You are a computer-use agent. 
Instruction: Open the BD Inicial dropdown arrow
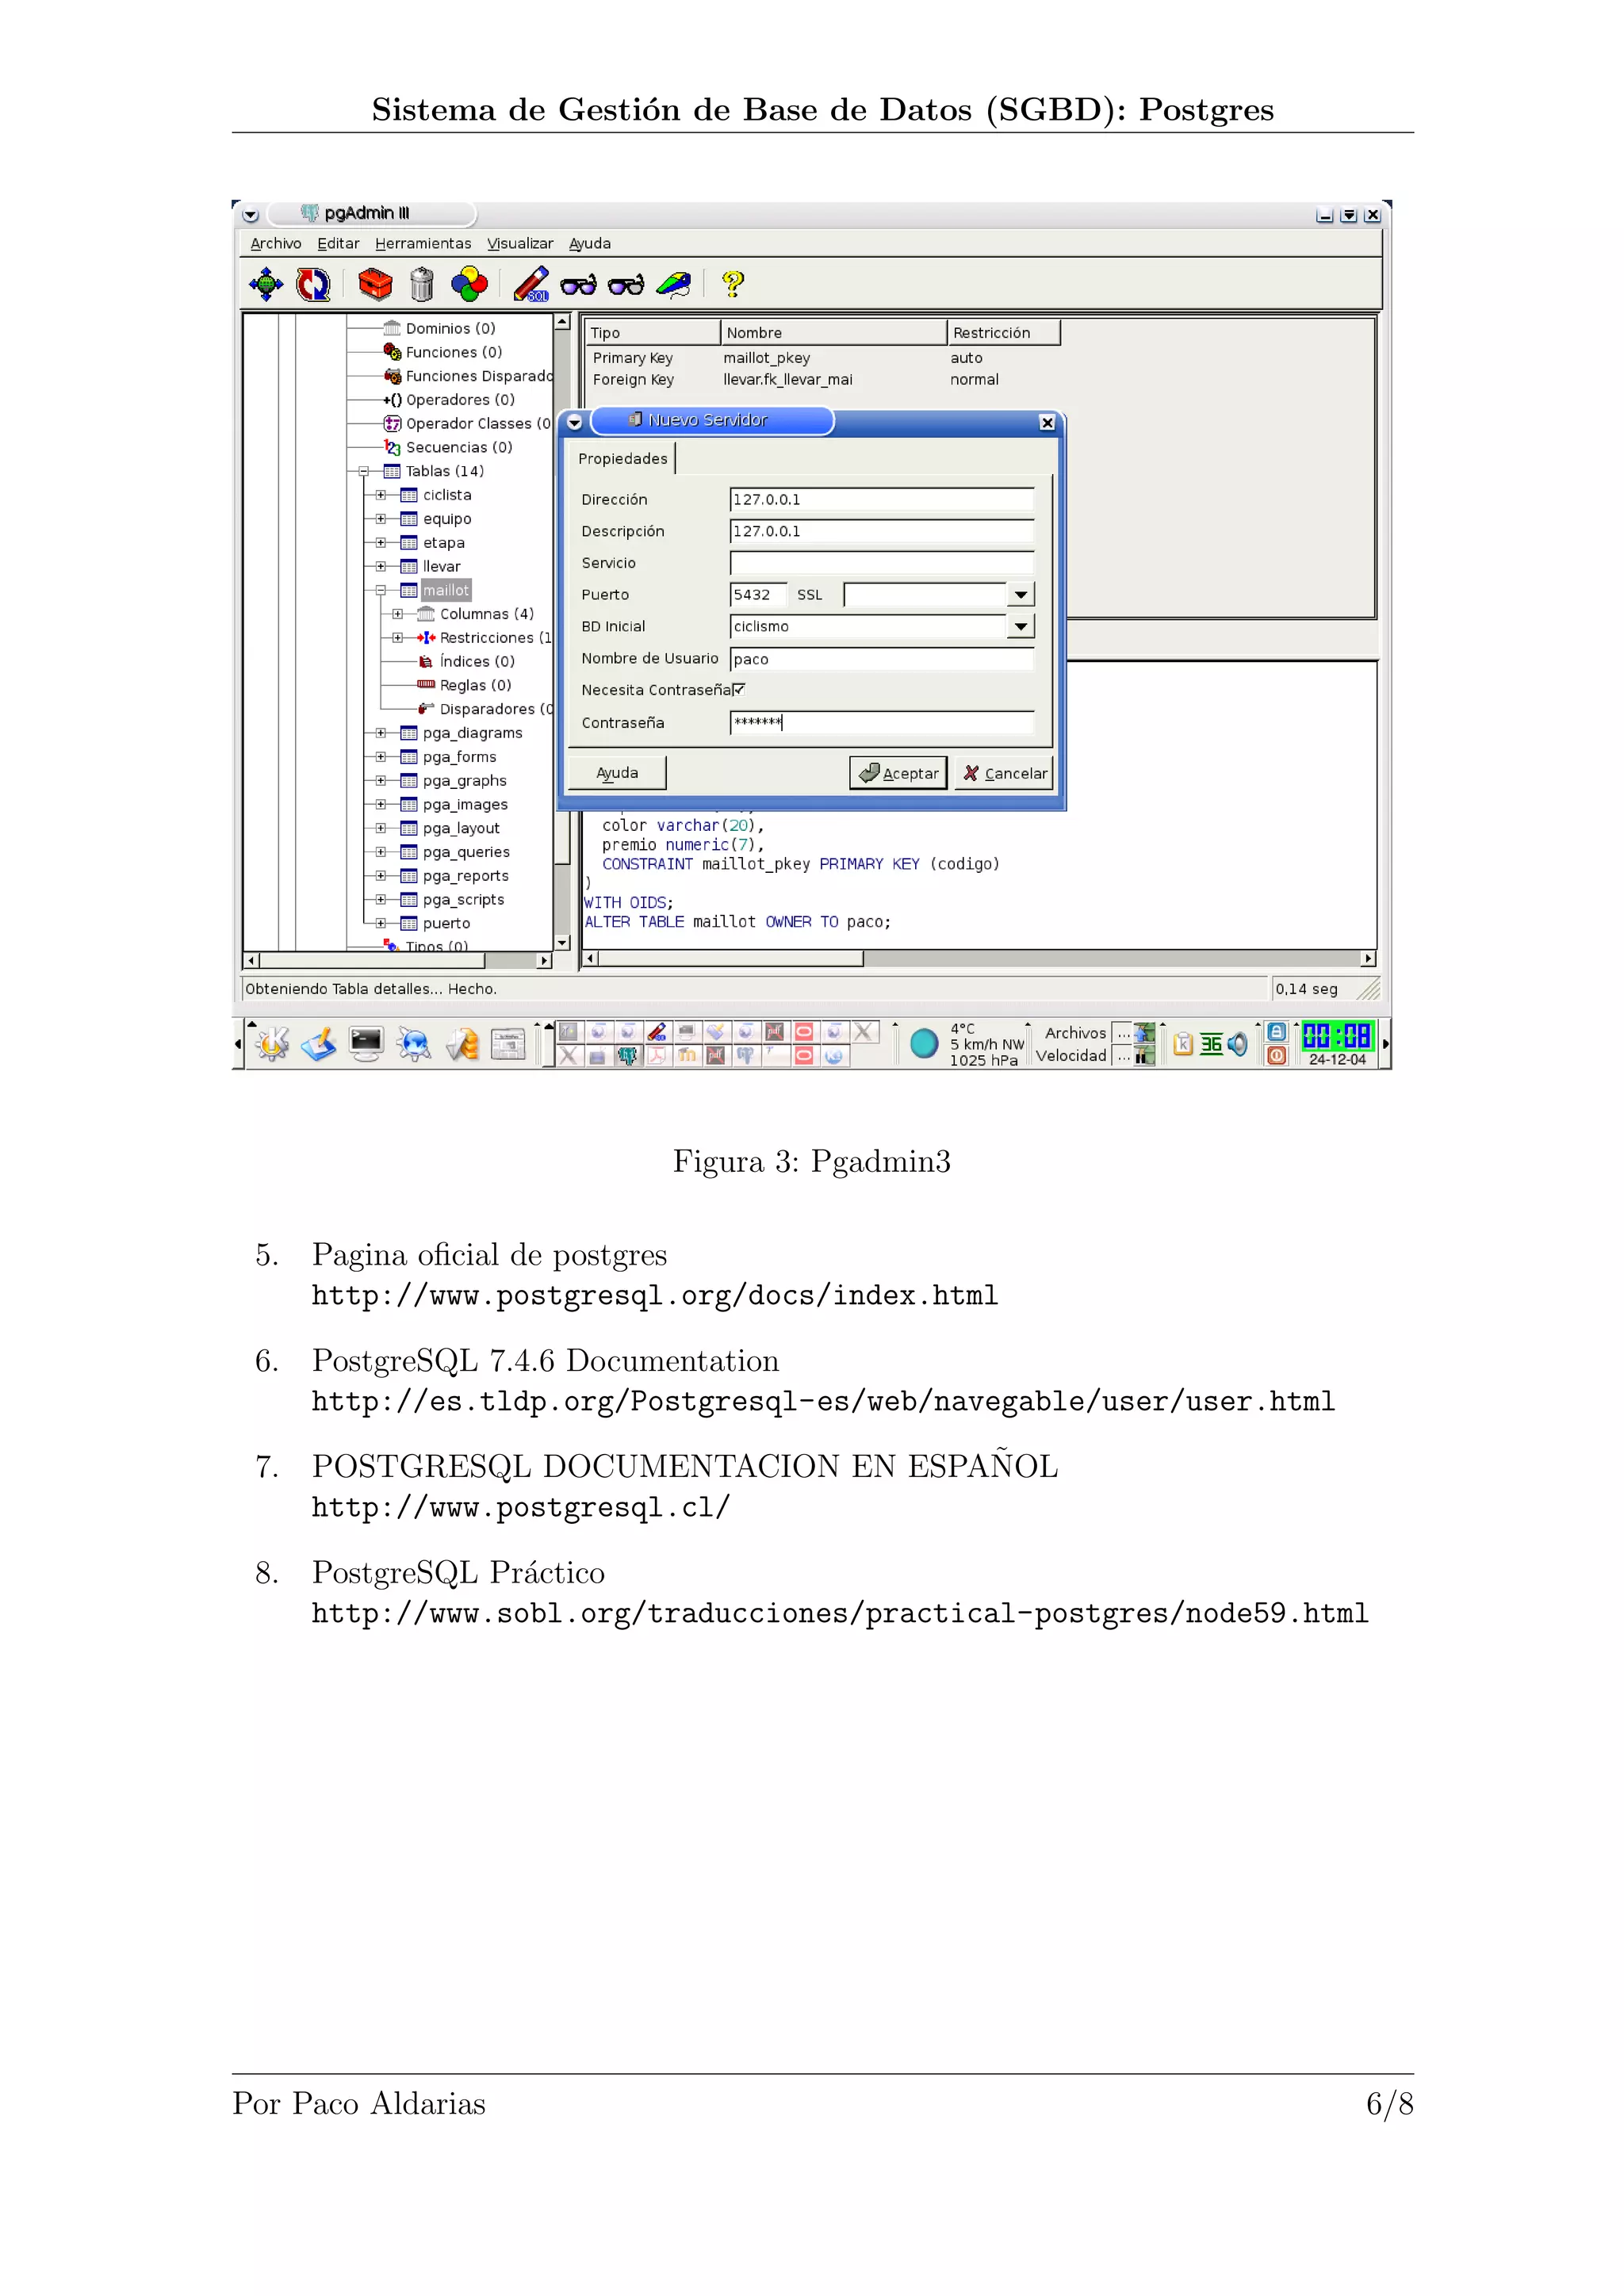click(1020, 627)
